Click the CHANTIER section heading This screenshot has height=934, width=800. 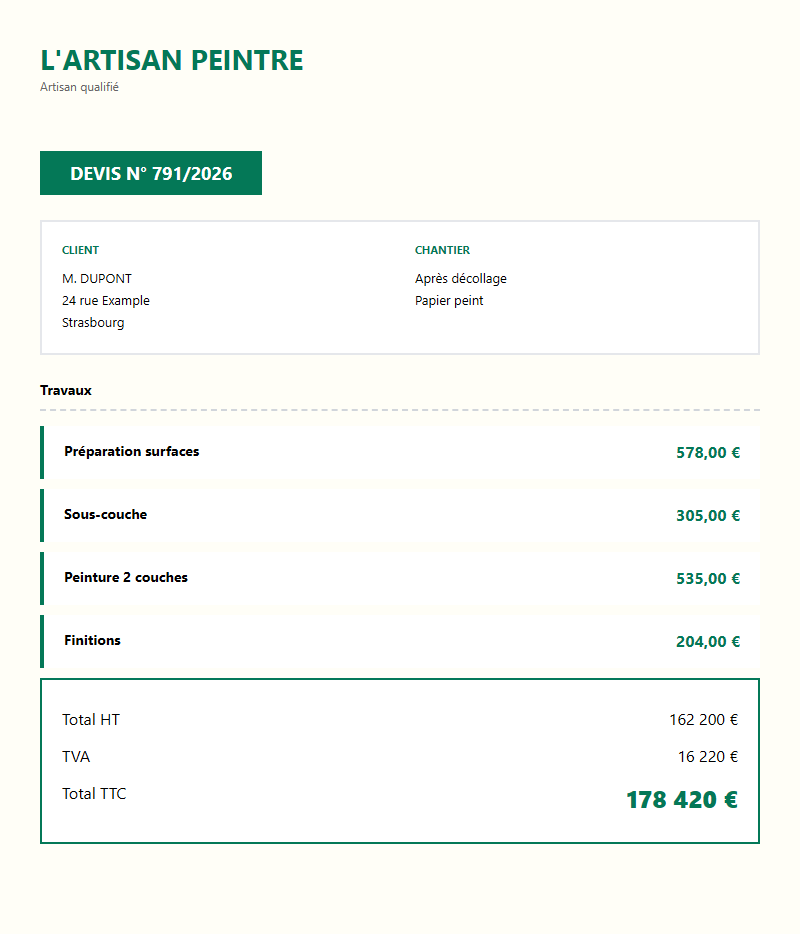pos(442,250)
